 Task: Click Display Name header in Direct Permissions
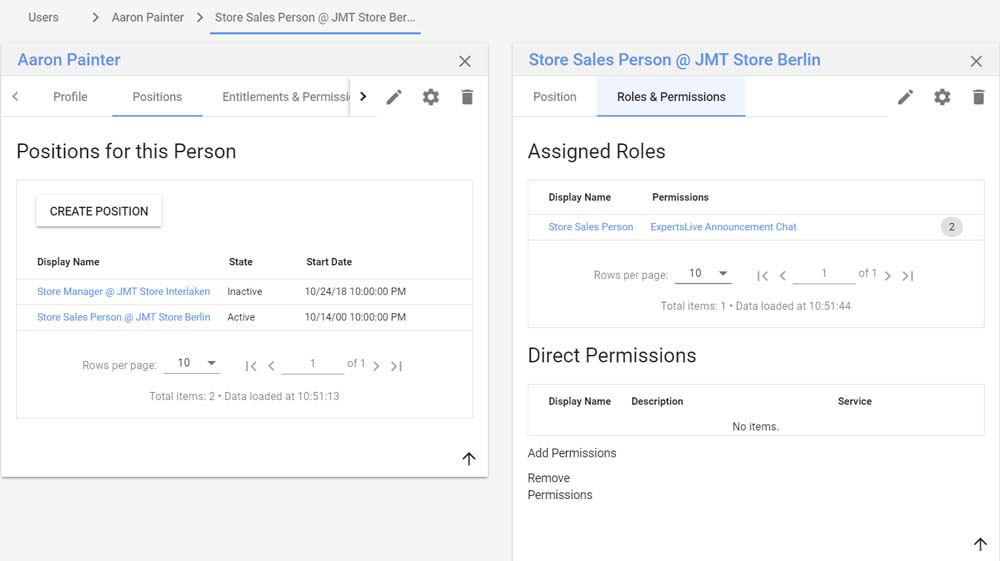click(580, 402)
